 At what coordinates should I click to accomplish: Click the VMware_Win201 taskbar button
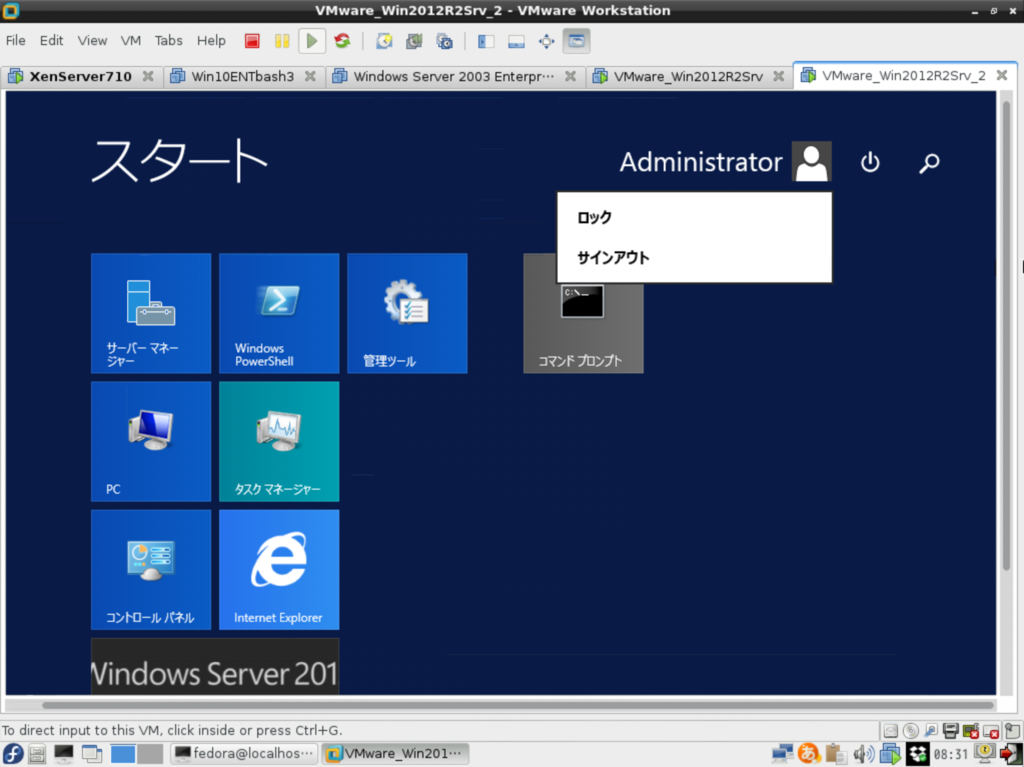(394, 753)
